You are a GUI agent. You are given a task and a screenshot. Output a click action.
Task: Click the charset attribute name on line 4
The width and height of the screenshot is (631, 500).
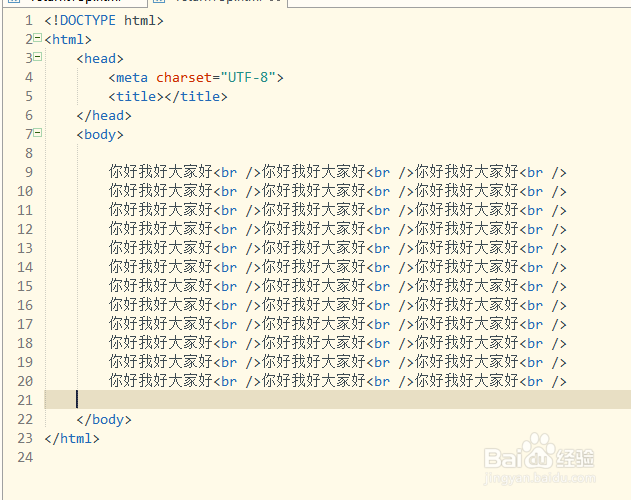click(184, 77)
